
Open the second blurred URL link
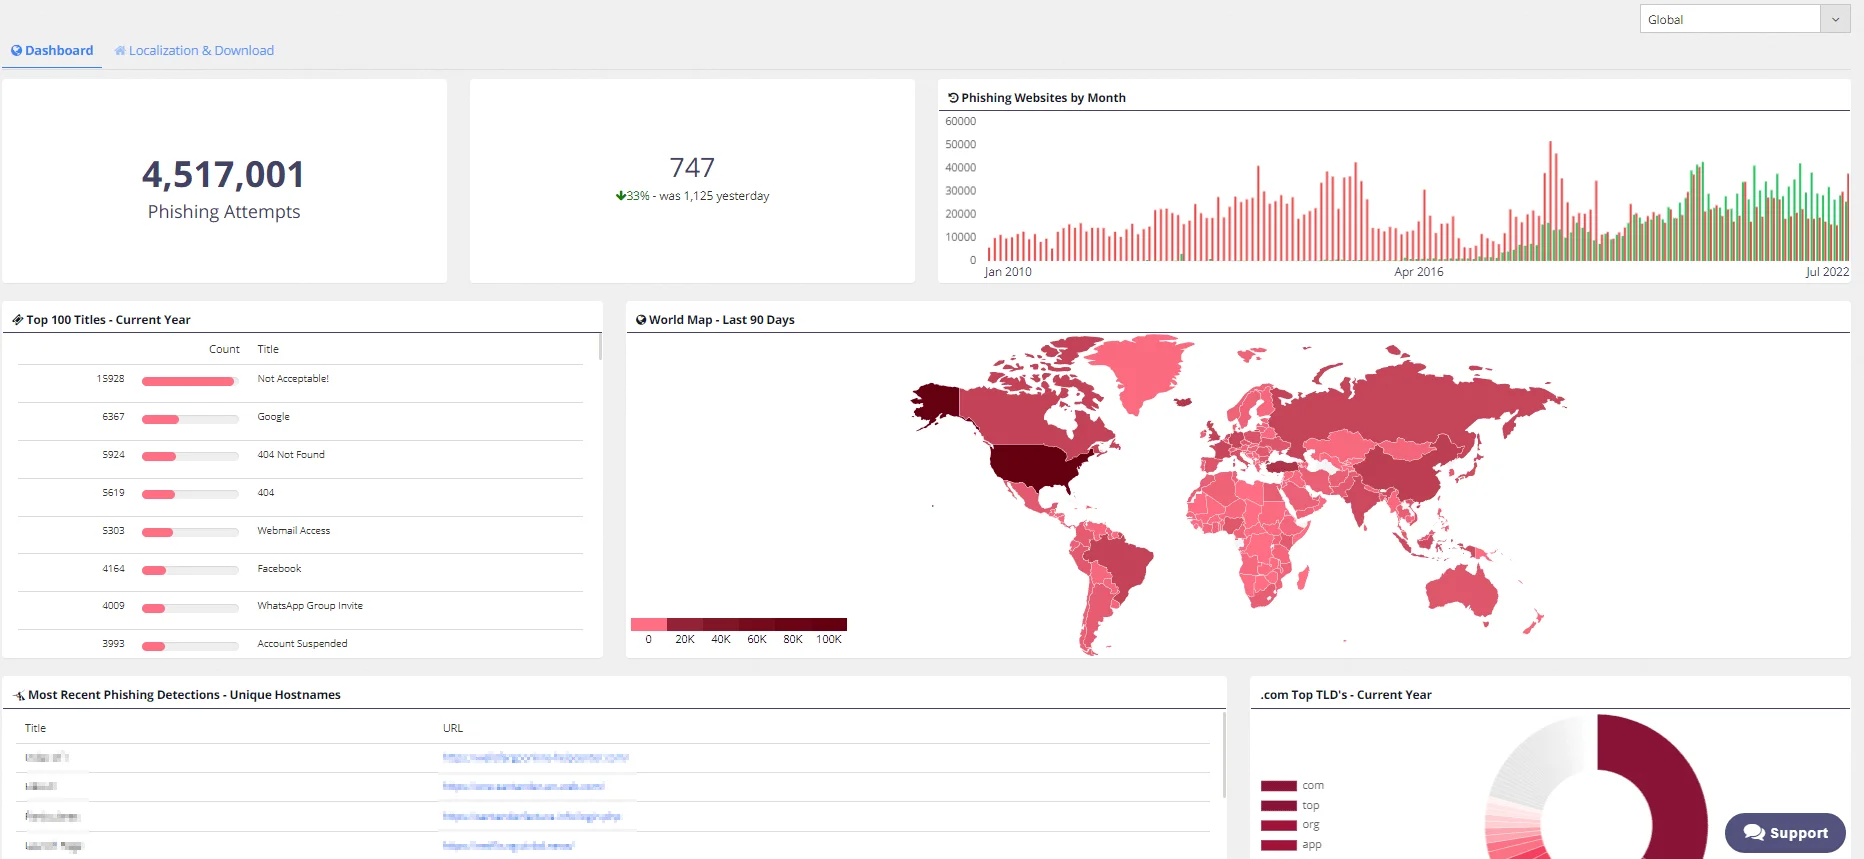tap(523, 787)
